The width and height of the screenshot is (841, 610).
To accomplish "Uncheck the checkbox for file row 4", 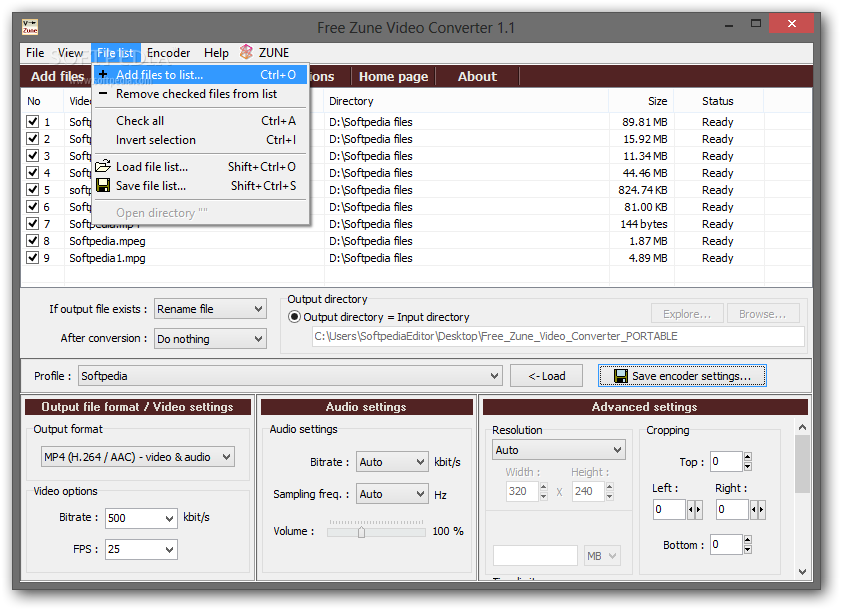I will pos(33,172).
